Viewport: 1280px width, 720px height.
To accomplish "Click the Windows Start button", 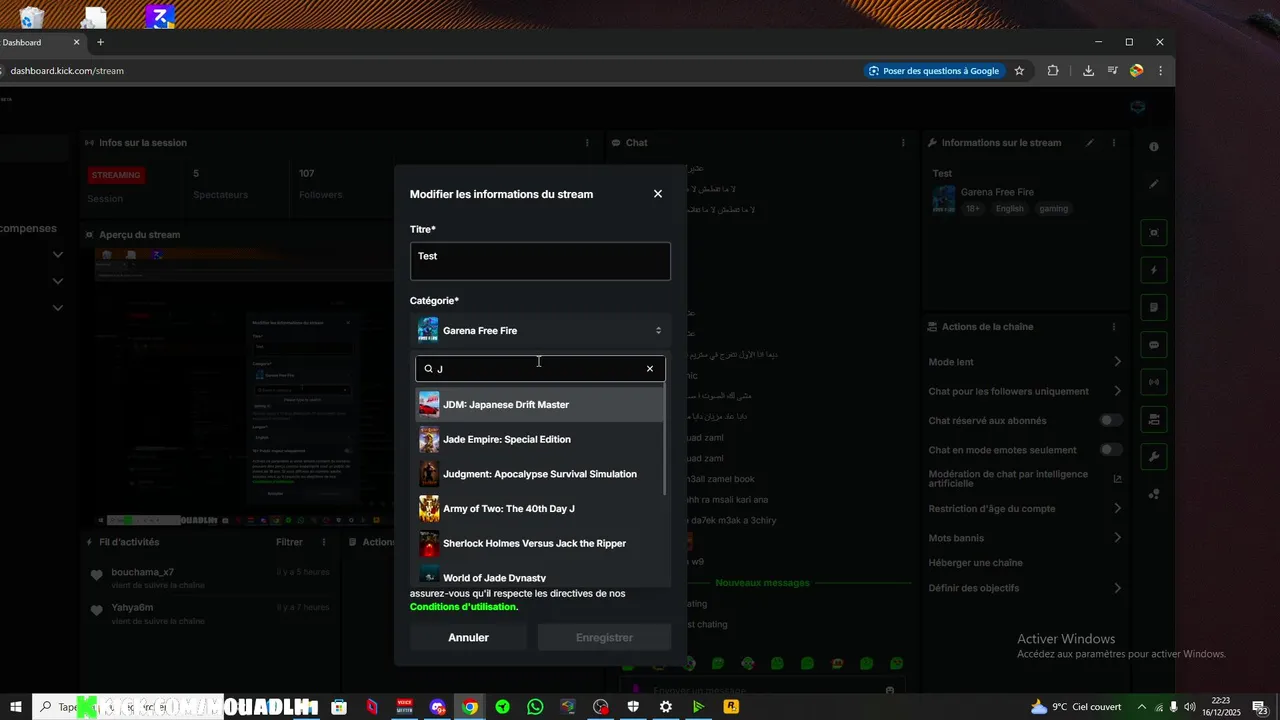I will 15,707.
